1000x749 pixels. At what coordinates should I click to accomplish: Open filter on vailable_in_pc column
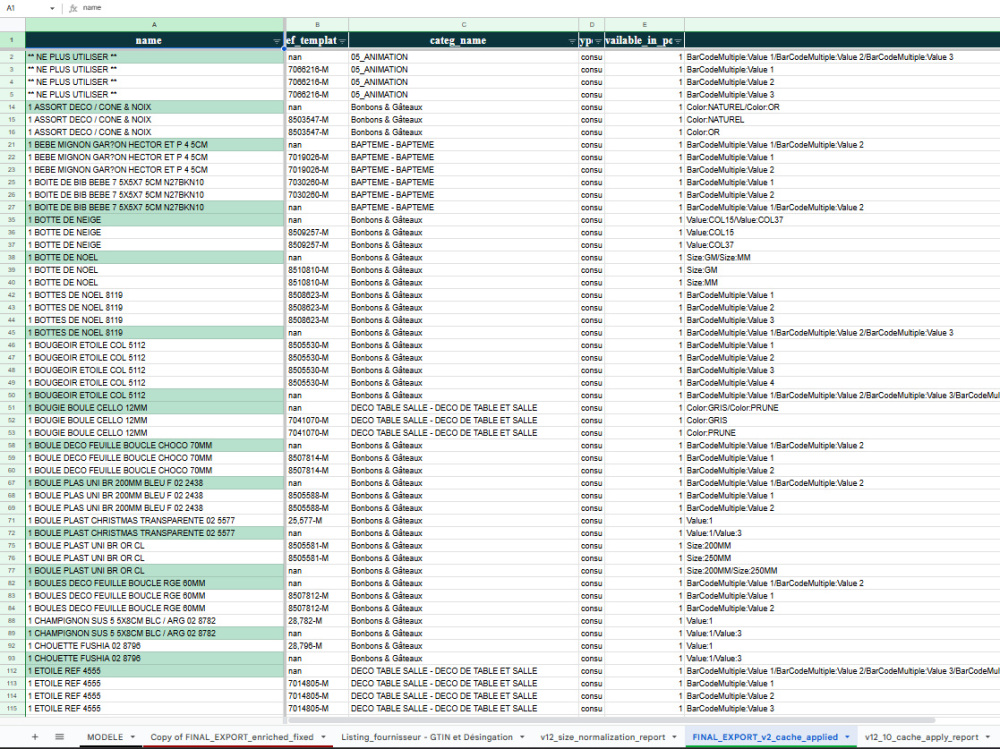click(678, 41)
